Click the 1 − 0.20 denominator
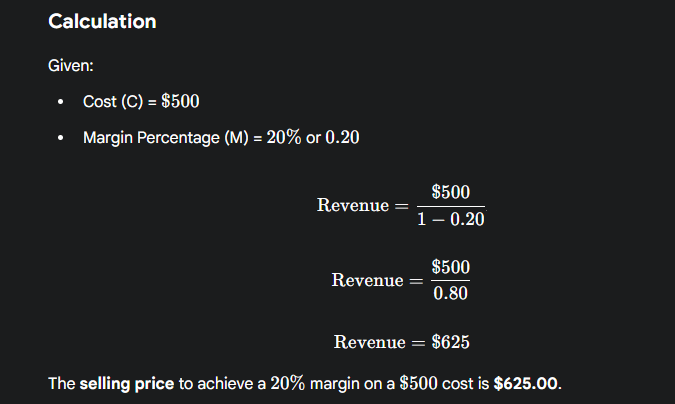This screenshot has width=675, height=404. (x=451, y=219)
